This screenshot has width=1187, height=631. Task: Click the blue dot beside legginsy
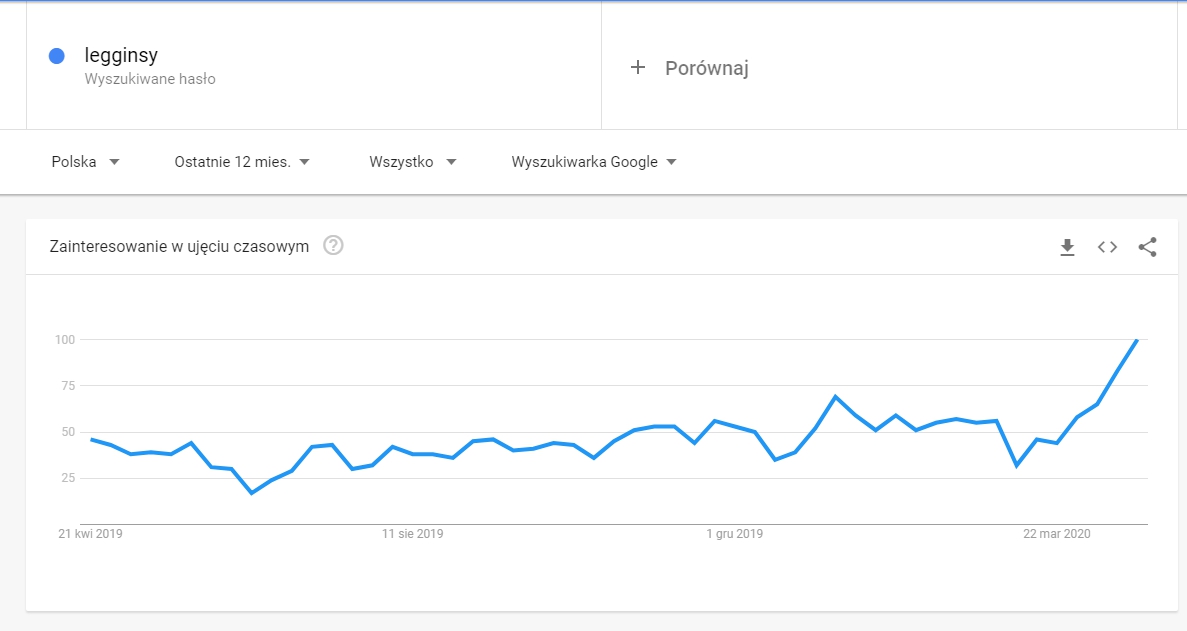pyautogui.click(x=57, y=56)
